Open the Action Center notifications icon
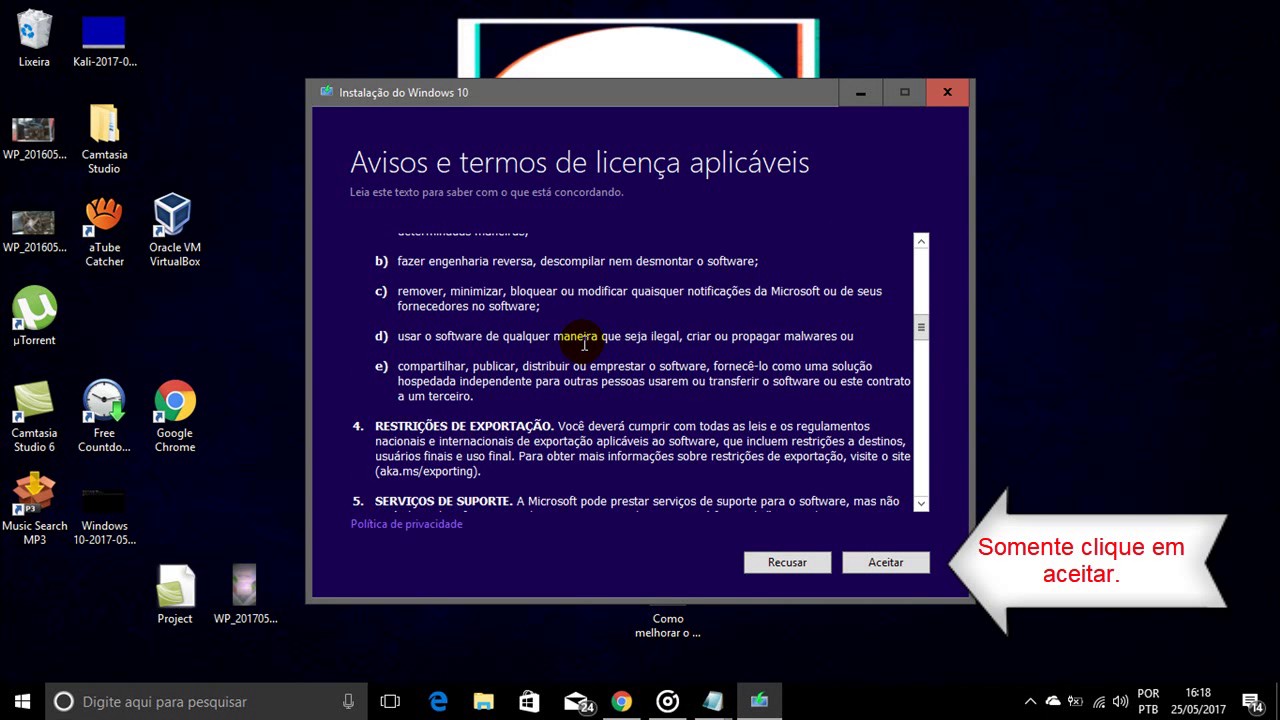The image size is (1280, 720). tap(1252, 701)
